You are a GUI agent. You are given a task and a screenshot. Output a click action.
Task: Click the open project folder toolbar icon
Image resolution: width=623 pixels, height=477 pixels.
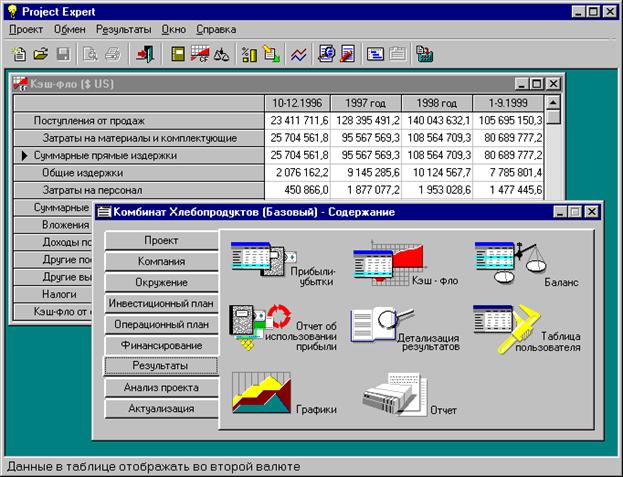pos(41,55)
